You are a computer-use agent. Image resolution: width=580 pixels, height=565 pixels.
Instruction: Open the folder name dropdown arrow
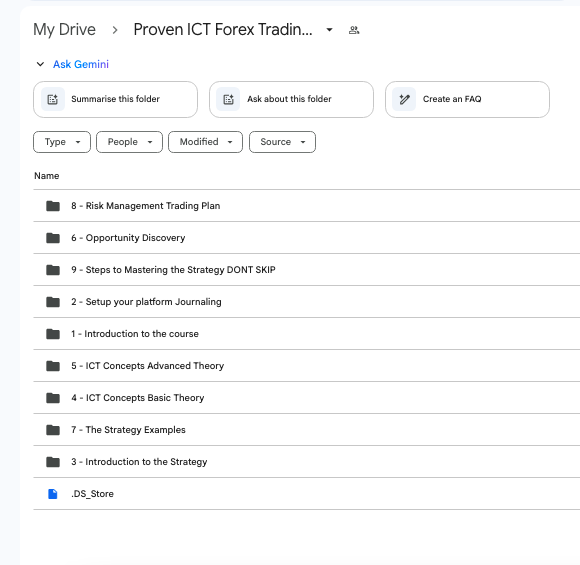point(329,30)
